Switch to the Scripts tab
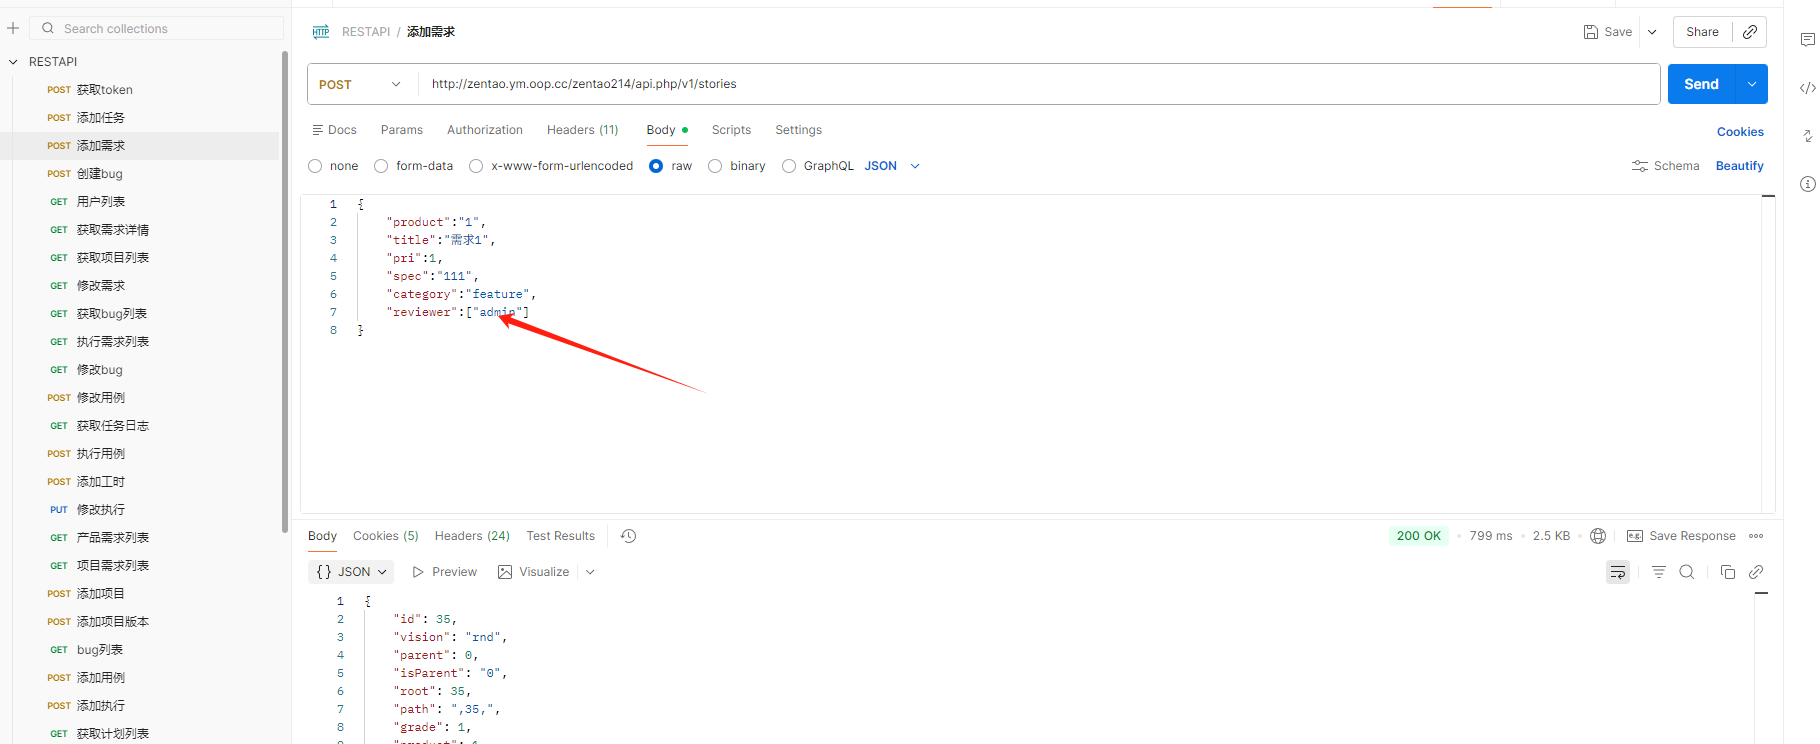1820x744 pixels. (x=731, y=130)
